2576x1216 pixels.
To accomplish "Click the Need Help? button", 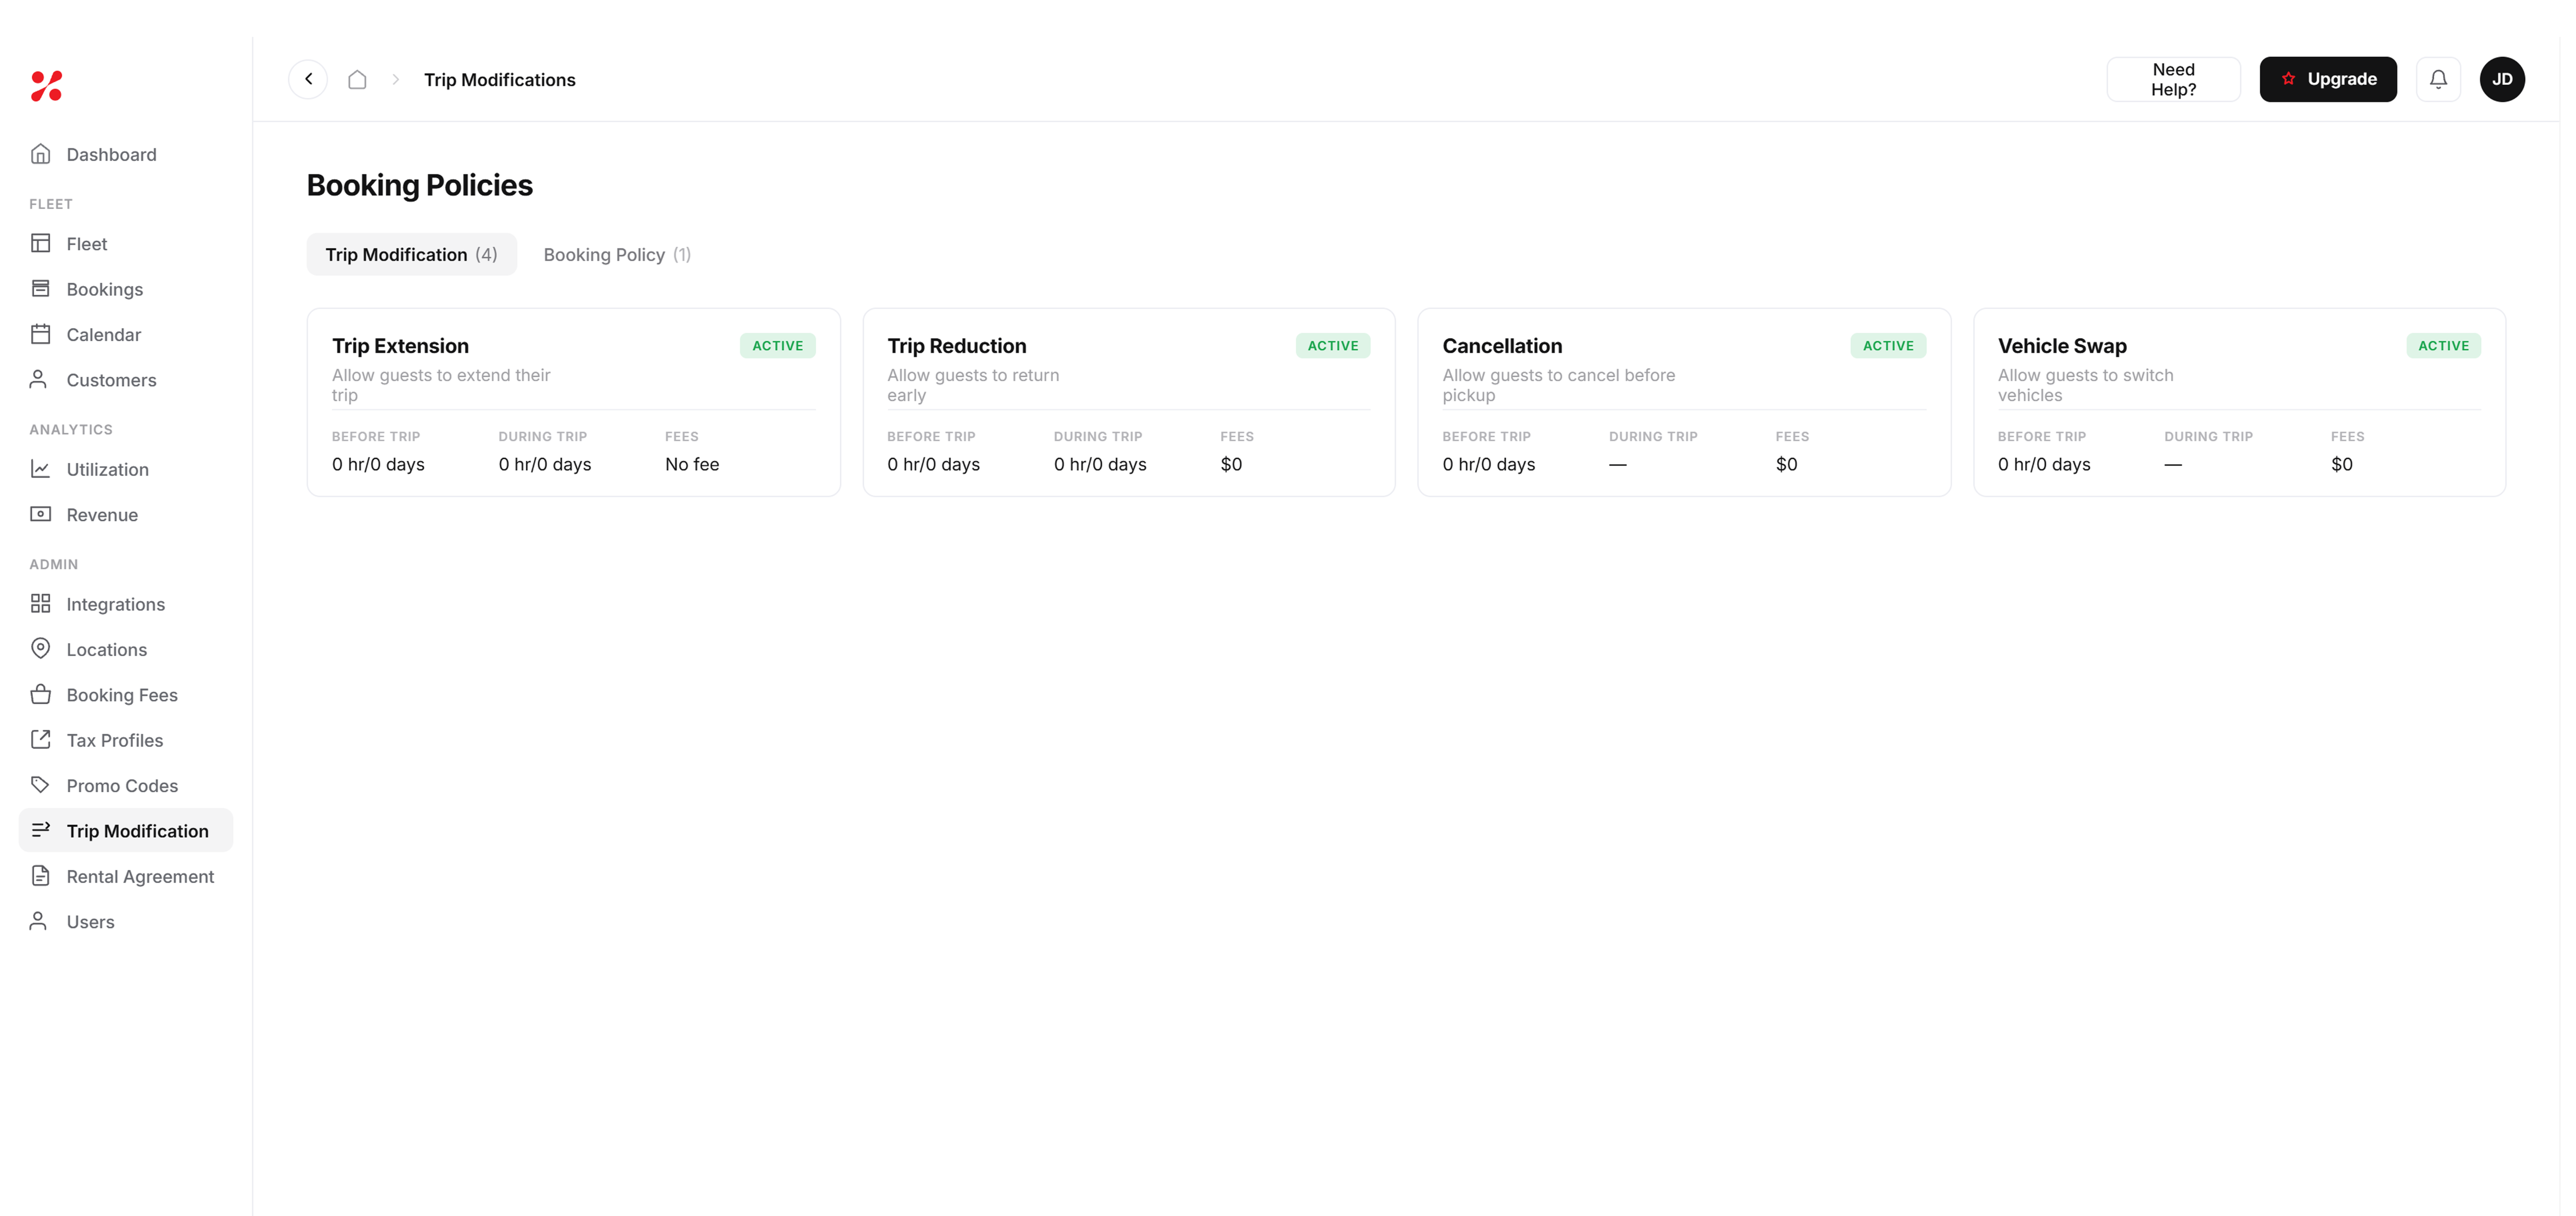I will (2173, 79).
